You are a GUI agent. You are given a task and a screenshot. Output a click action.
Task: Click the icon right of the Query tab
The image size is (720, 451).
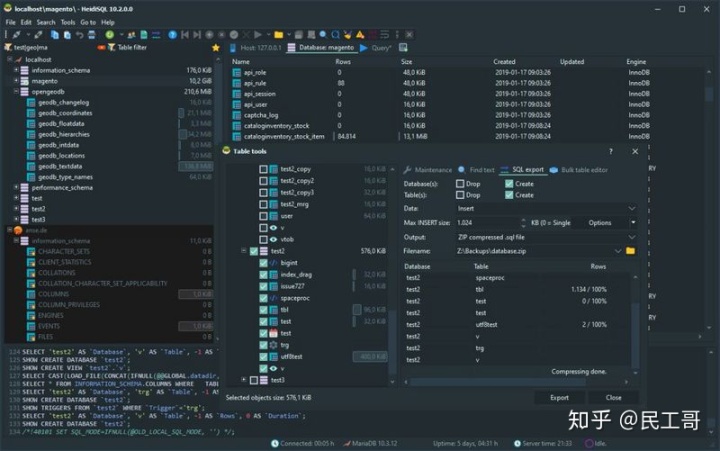point(403,47)
